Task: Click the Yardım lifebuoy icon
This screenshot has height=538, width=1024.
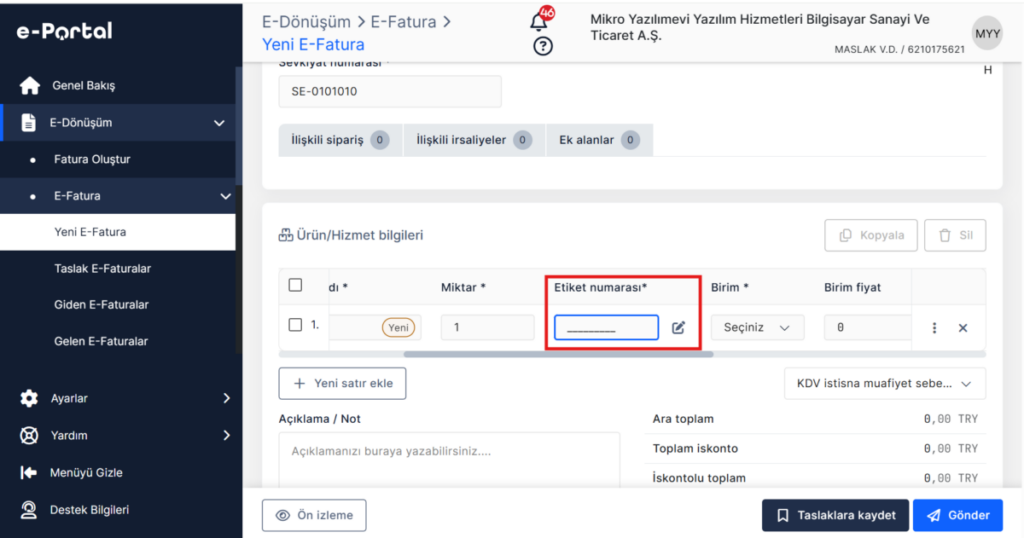Action: (29, 435)
